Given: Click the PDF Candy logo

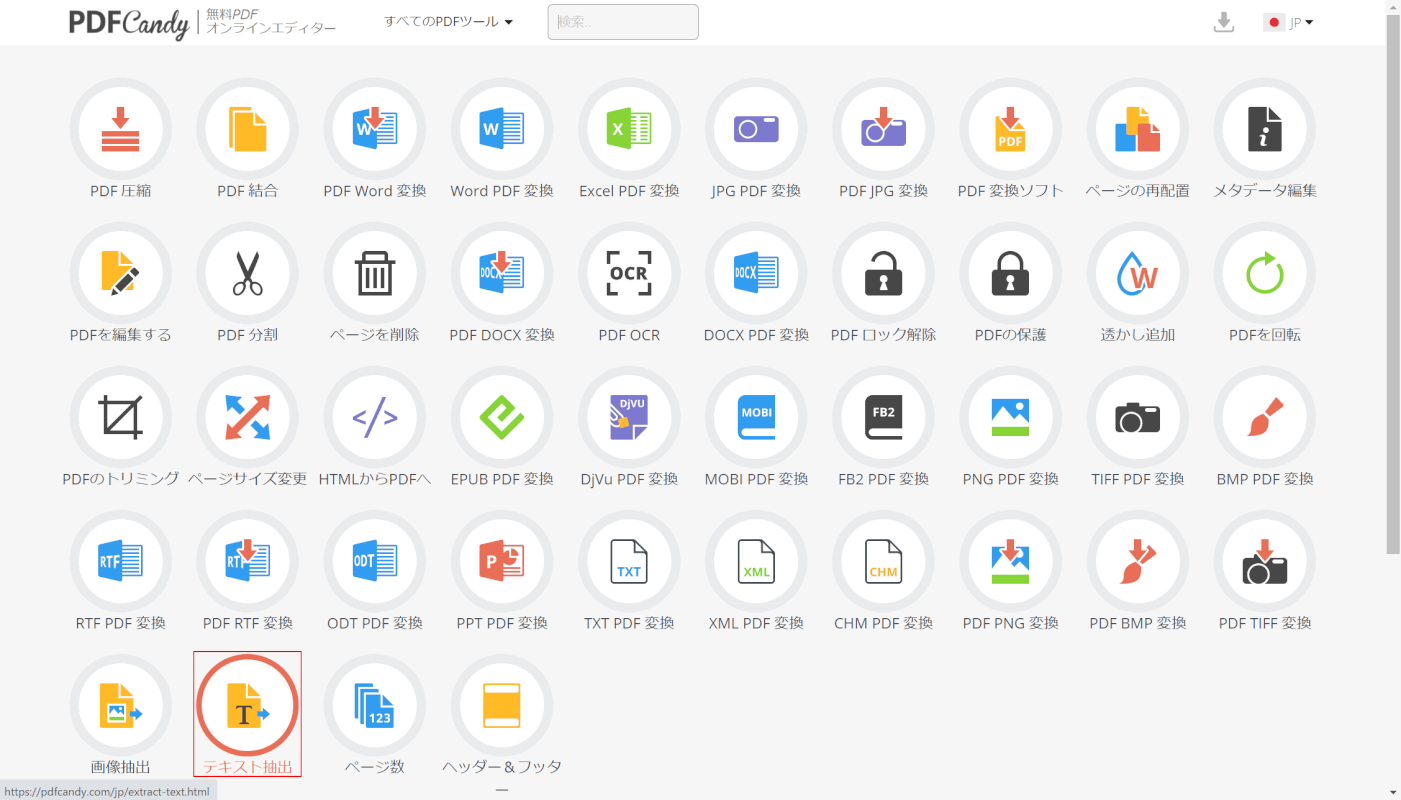Looking at the screenshot, I should [x=128, y=23].
